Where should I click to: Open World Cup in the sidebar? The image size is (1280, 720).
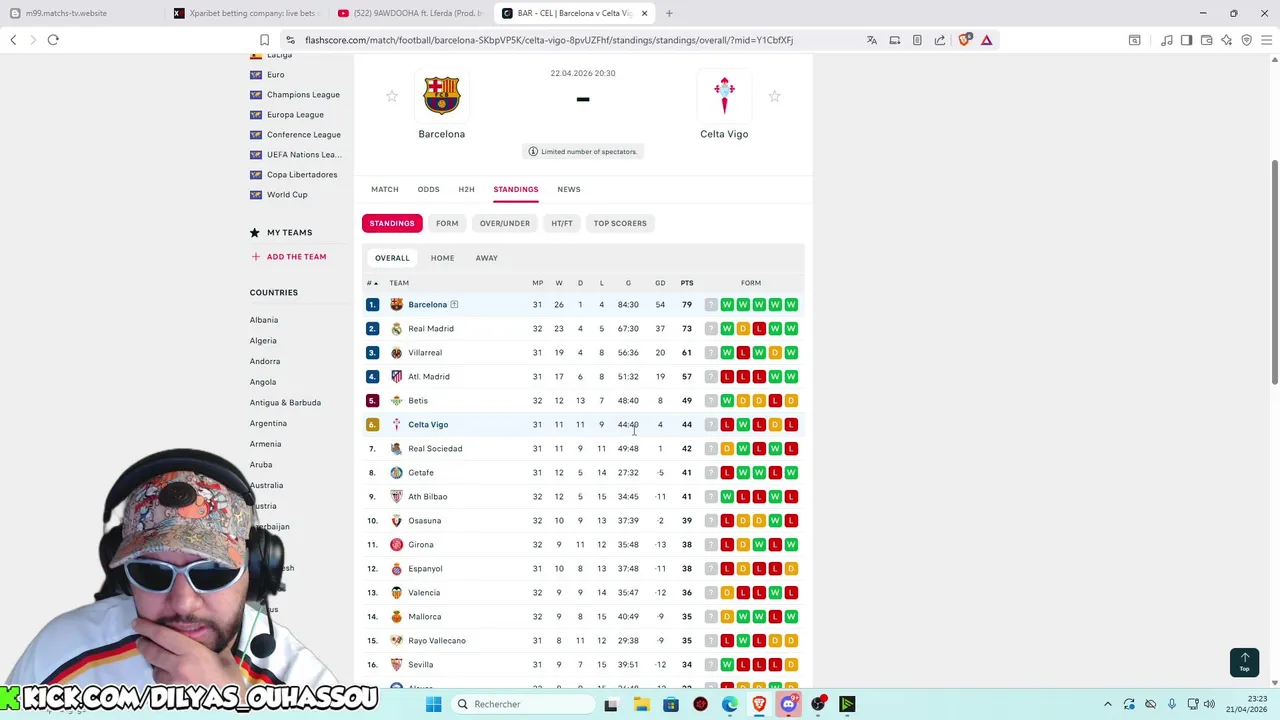coord(287,195)
